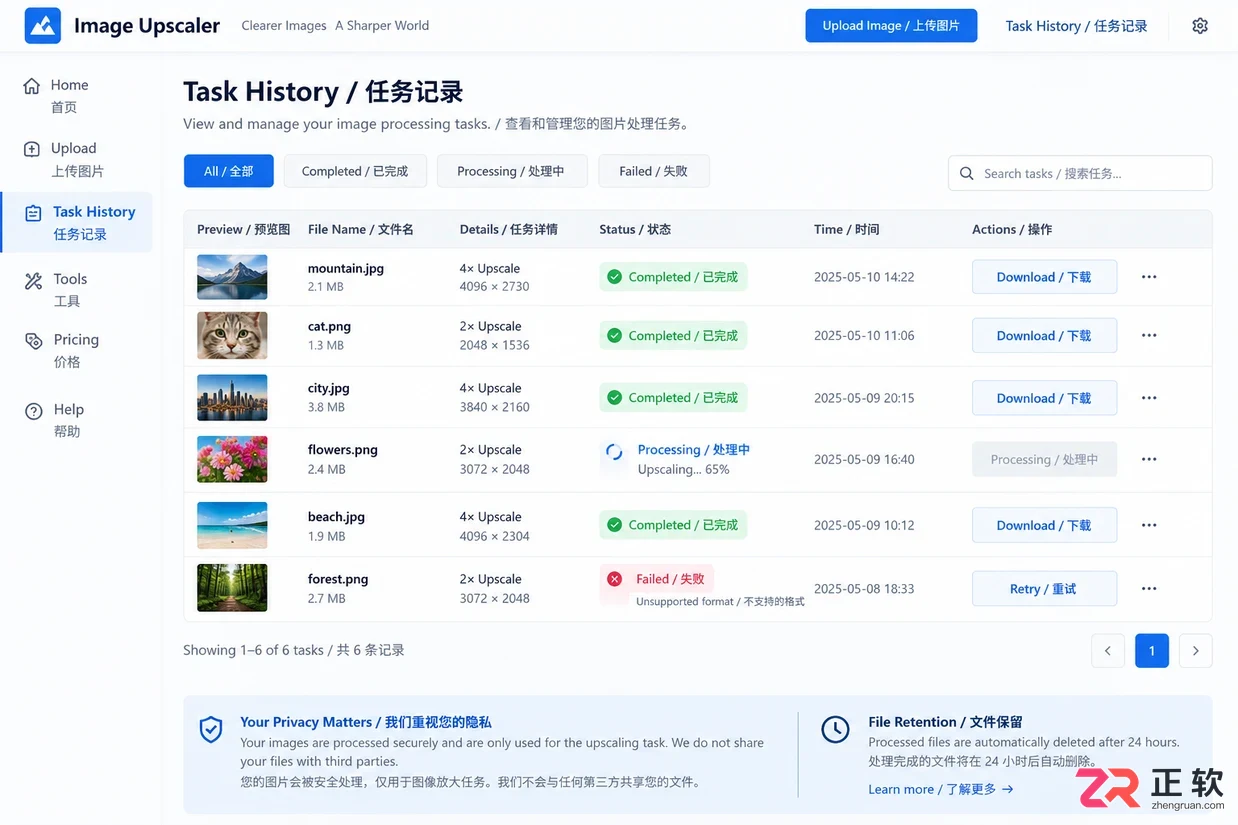Screen dimensions: 1238x825
Task: Open Tools / 工具 in sidebar
Action: tap(78, 290)
